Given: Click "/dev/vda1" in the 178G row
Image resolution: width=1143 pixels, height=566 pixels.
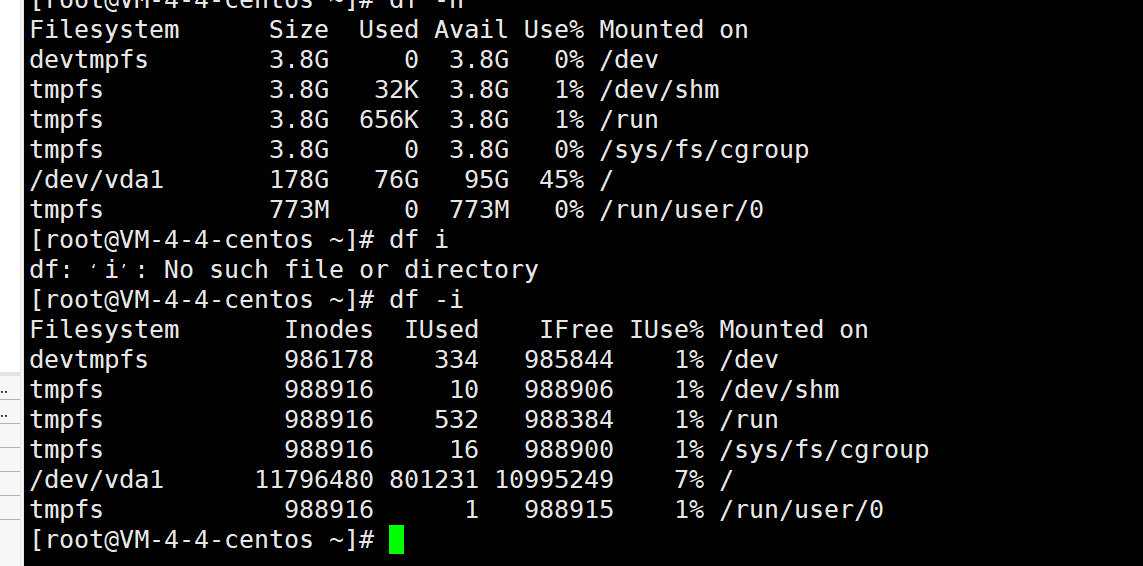Looking at the screenshot, I should pos(96,179).
